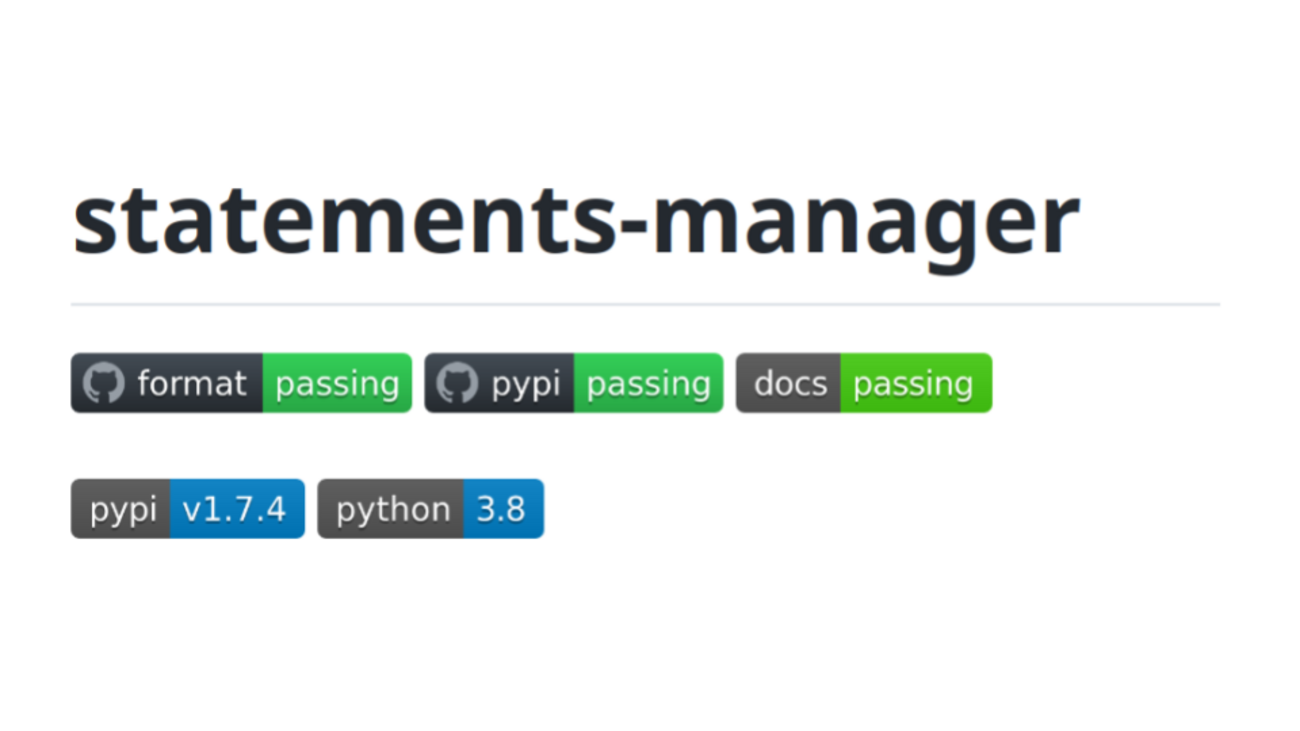Click the 'format' label on the first badge
Viewport: 1300px width, 731px height.
(x=192, y=383)
